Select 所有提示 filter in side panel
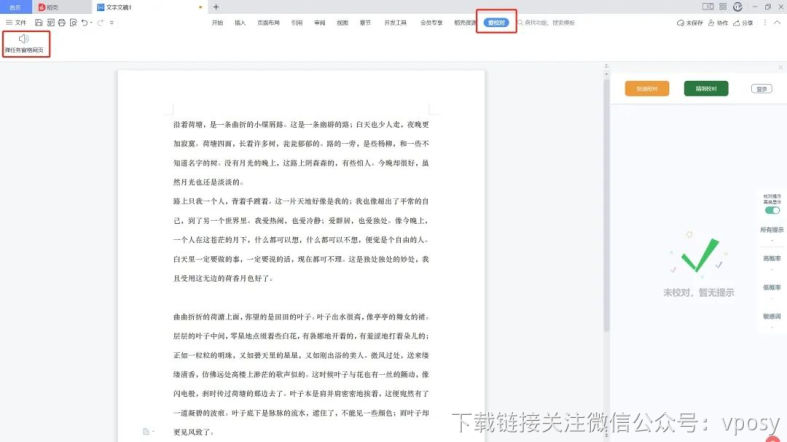Viewport: 787px width, 442px height. (x=771, y=230)
